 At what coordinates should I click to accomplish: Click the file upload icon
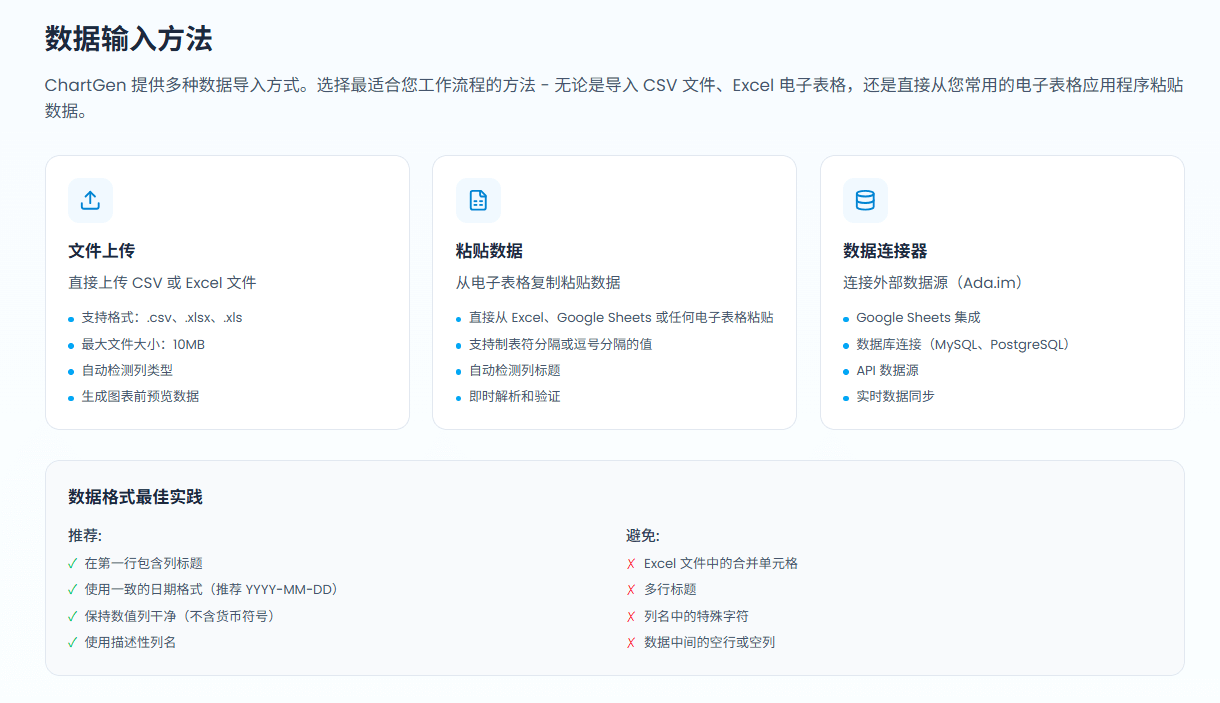click(90, 200)
